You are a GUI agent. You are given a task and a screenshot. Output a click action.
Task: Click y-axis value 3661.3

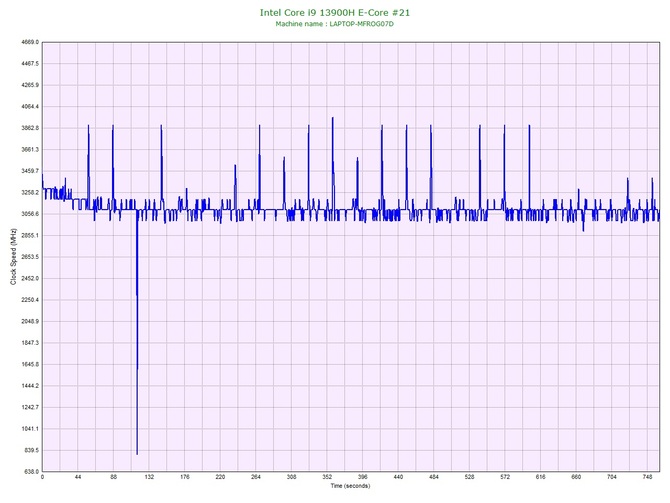point(30,150)
